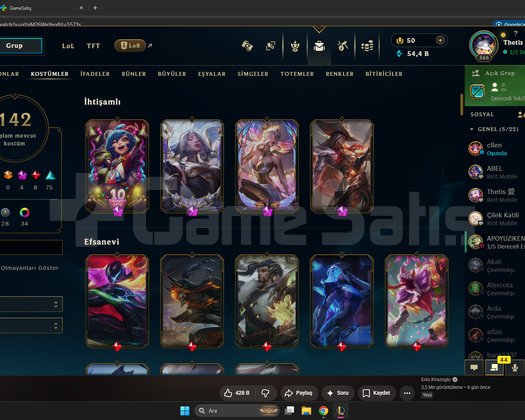Open the İhtişamlı gunslinger with hat skin card
Viewport: 525px width, 420px height.
(342, 166)
